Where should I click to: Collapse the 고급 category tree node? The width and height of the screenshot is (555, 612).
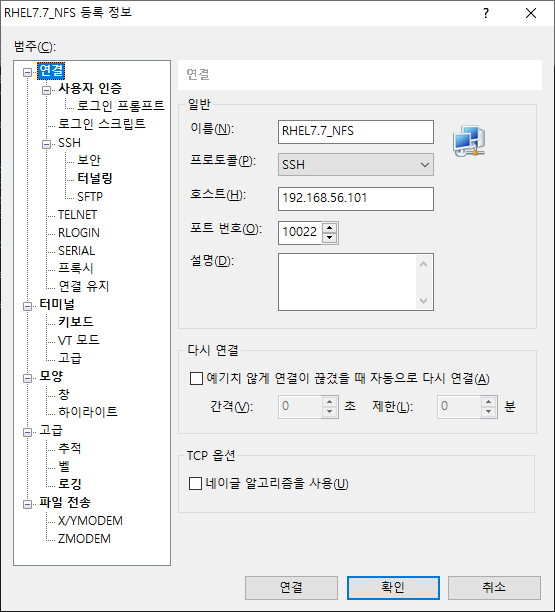point(27,432)
